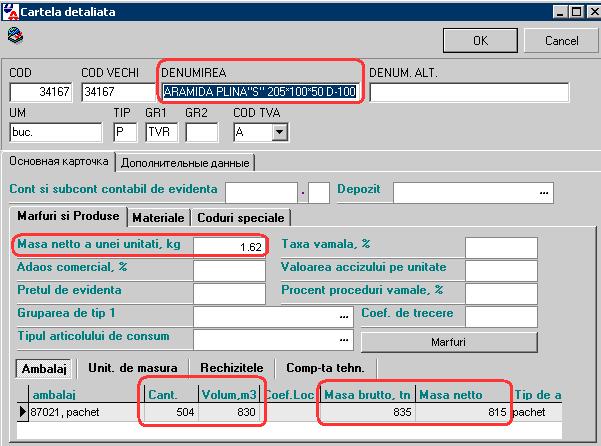Viewport: 601px width, 446px height.
Task: Click the Taxa vamala, % field
Action: (501, 248)
